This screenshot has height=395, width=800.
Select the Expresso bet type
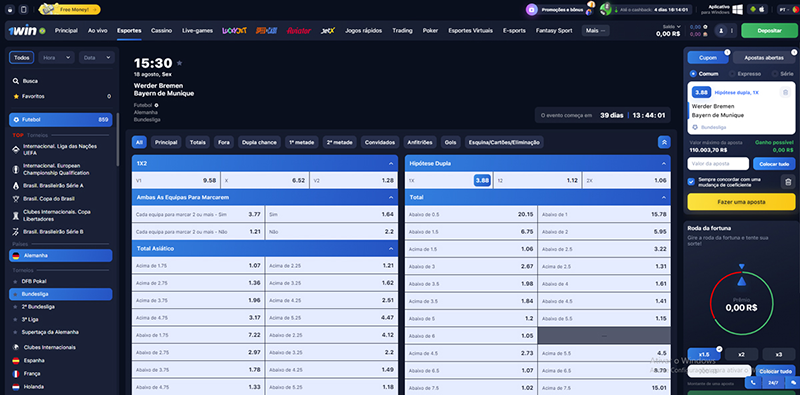coord(746,74)
